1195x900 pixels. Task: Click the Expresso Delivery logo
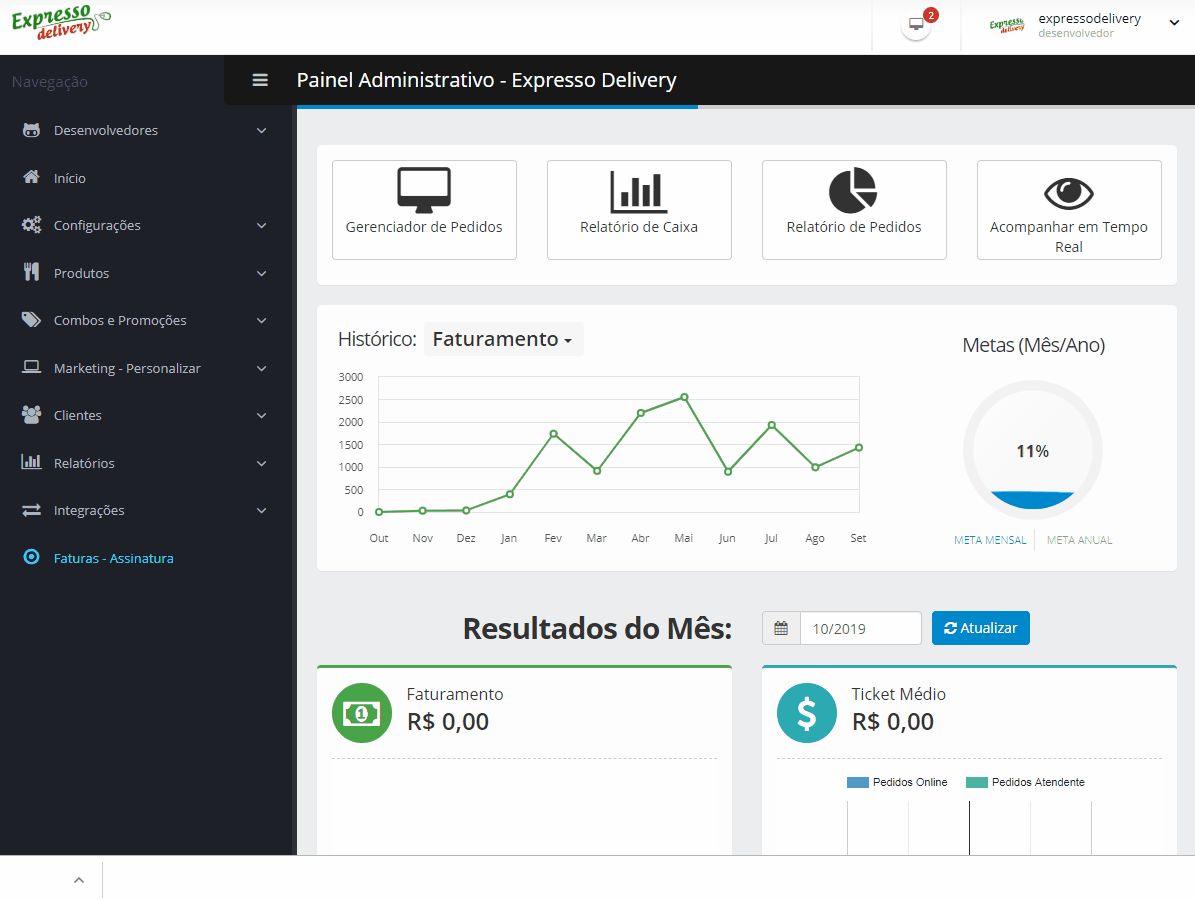[61, 23]
